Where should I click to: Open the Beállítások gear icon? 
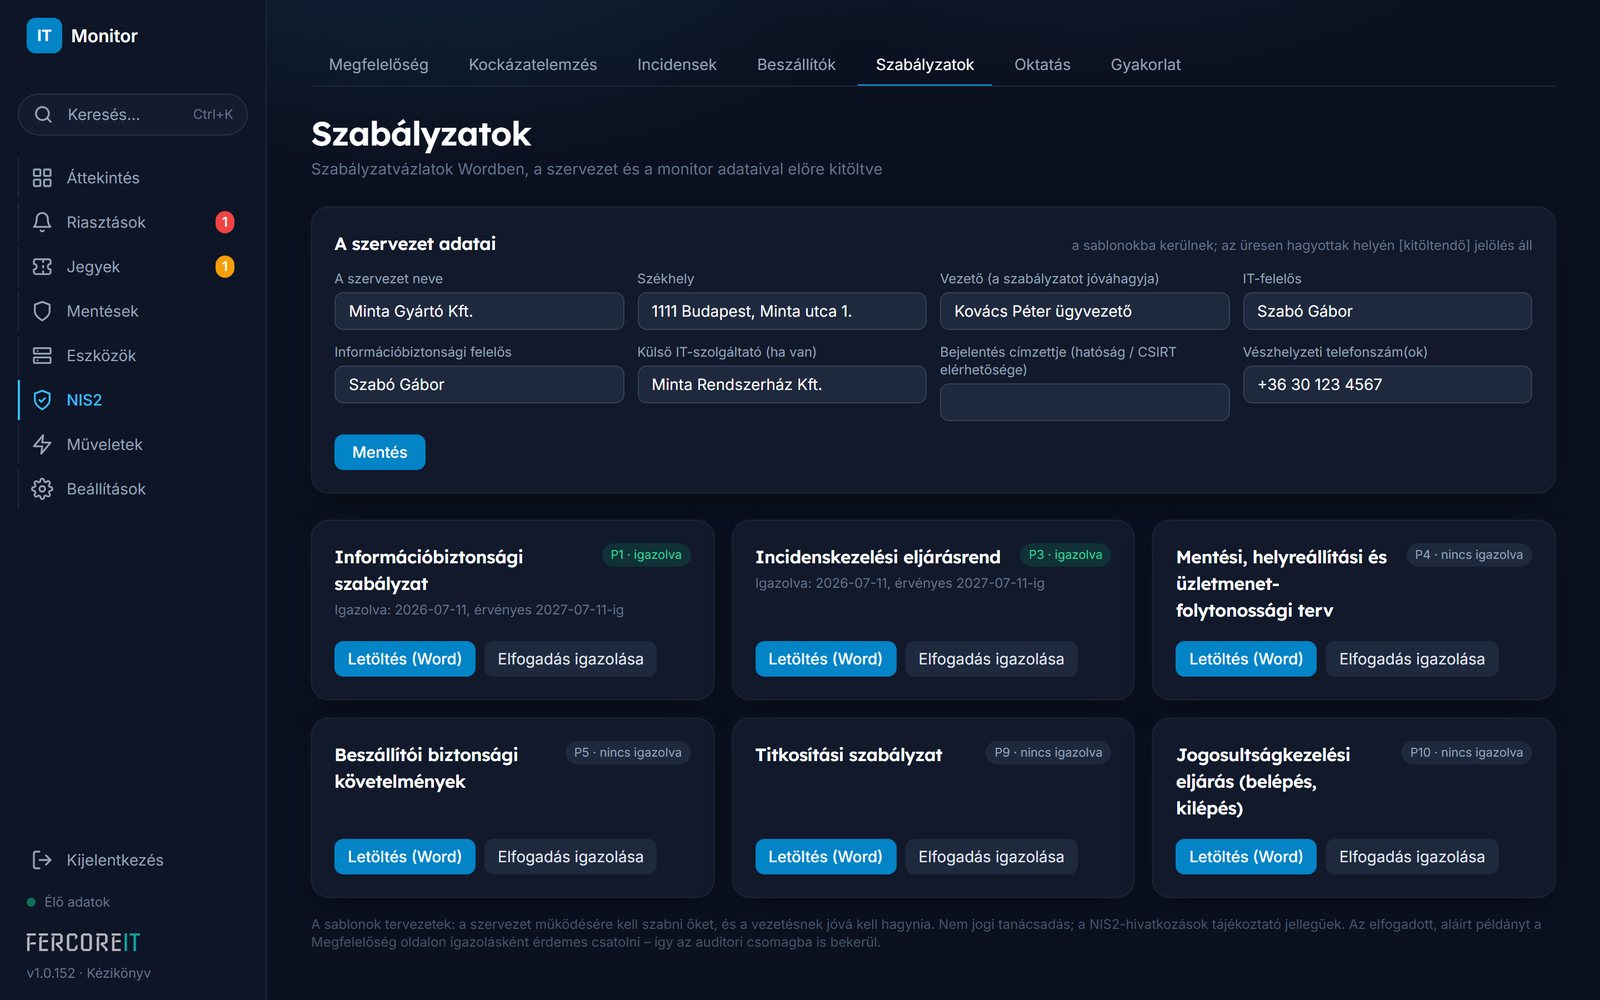[42, 489]
